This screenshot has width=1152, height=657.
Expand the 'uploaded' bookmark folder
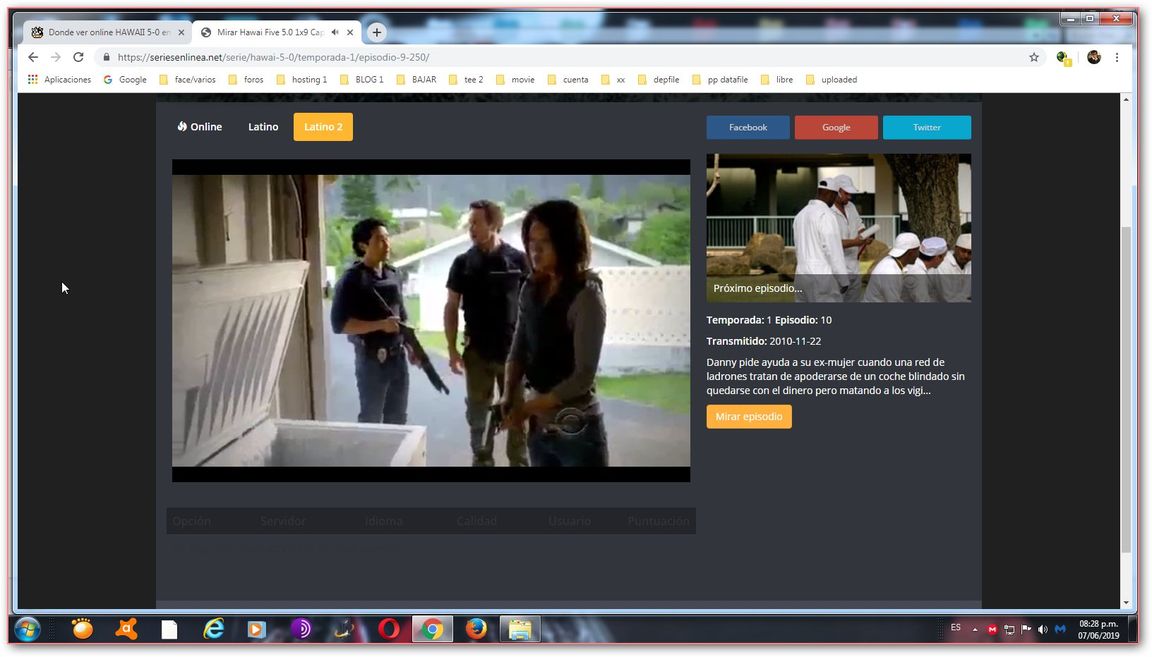[x=831, y=79]
